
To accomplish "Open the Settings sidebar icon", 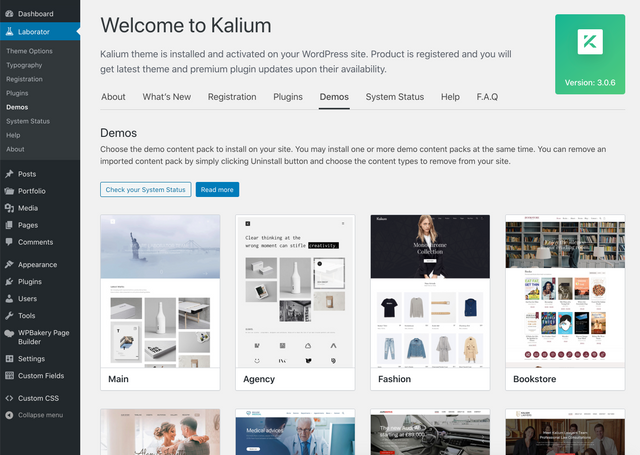I will tap(9, 359).
